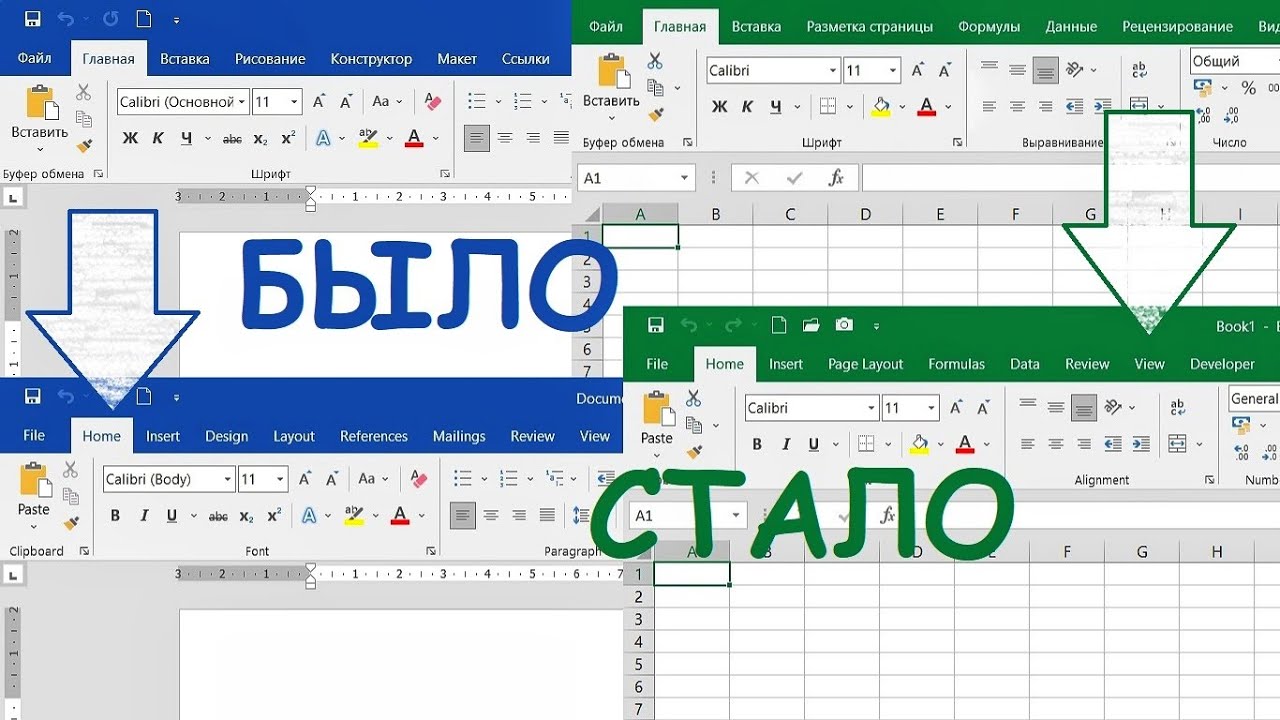The width and height of the screenshot is (1280, 720).
Task: Click bulleted list icon in Russian Word
Action: [477, 102]
